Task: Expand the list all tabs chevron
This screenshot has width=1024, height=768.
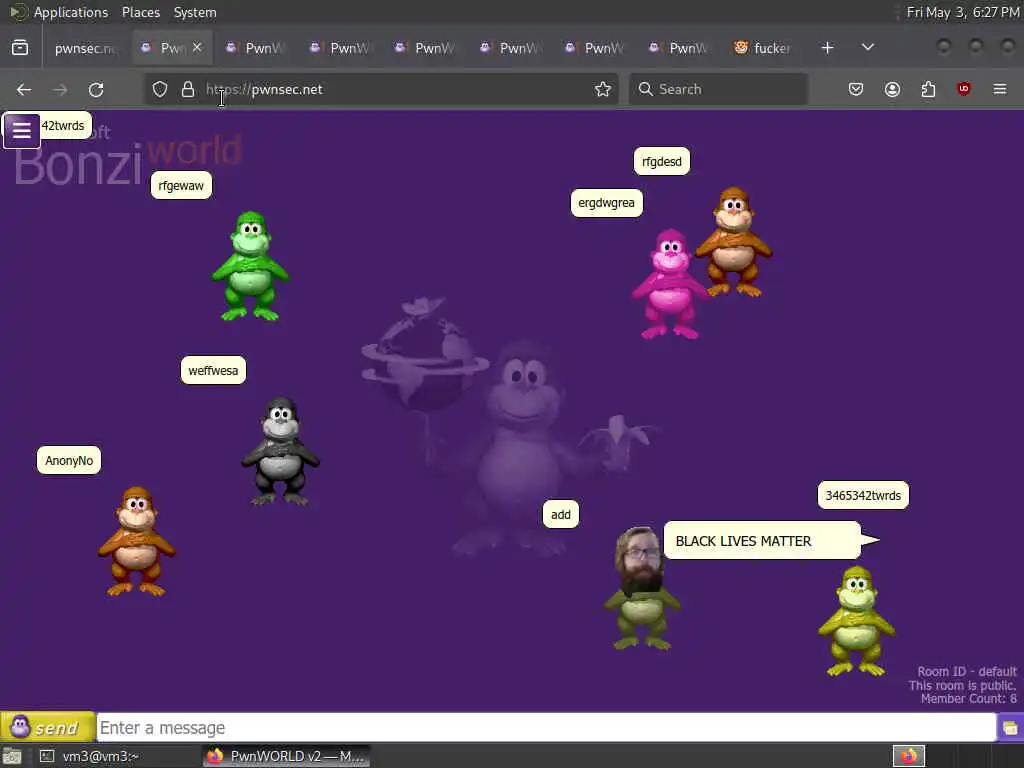Action: (x=868, y=48)
